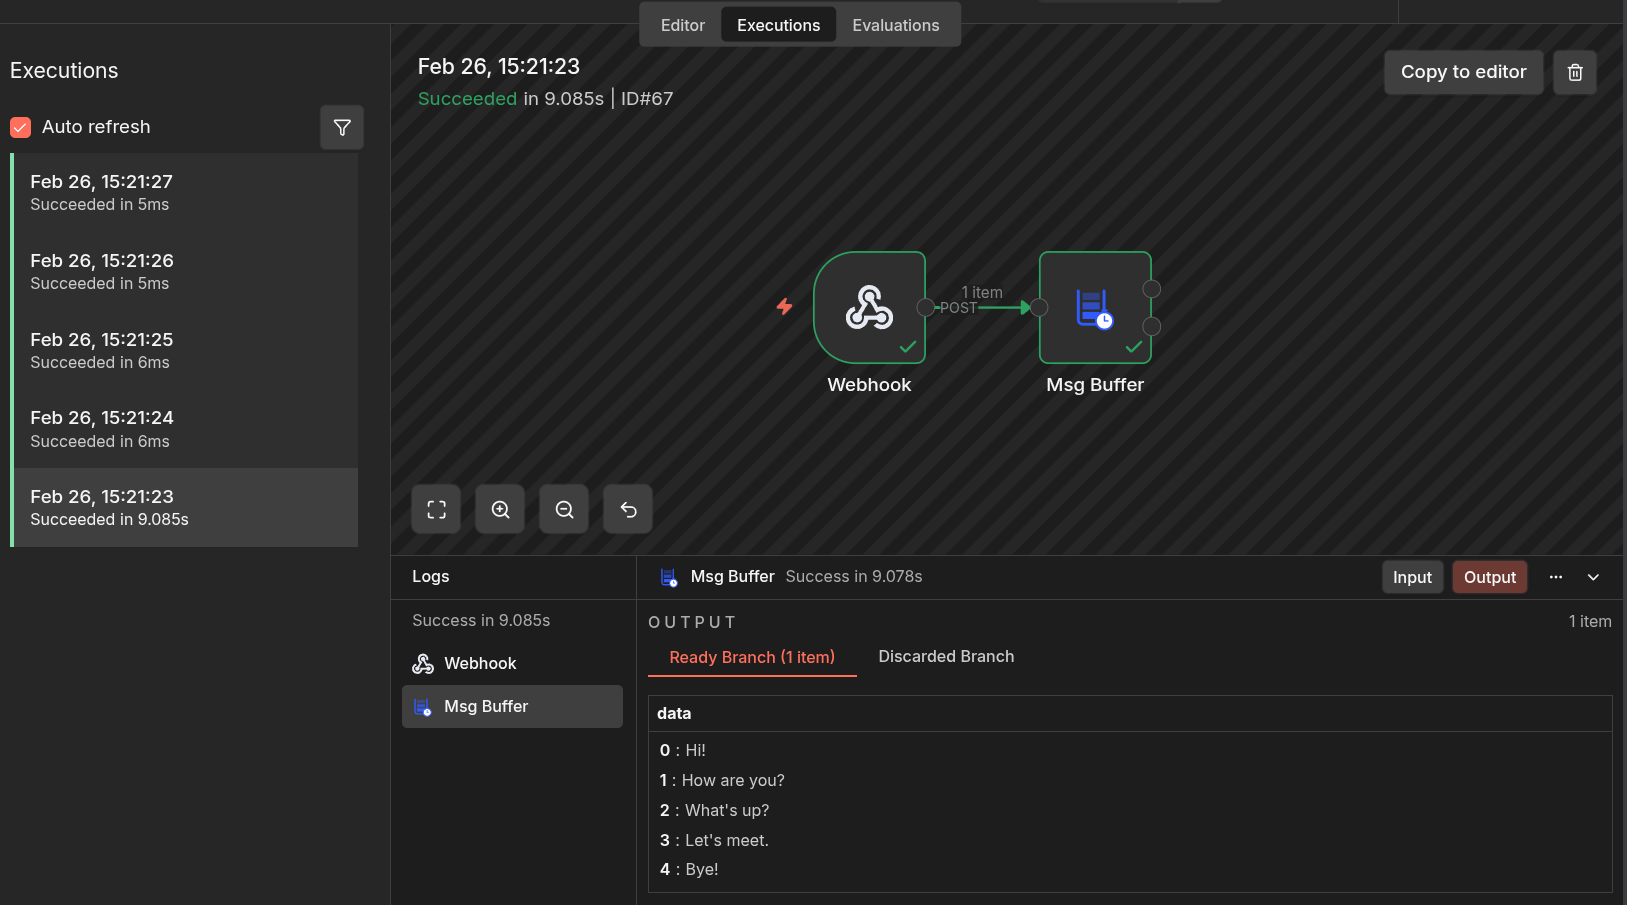Click the fit-to-view canvas icon
Screen dimensions: 1627x905
pyautogui.click(x=436, y=510)
